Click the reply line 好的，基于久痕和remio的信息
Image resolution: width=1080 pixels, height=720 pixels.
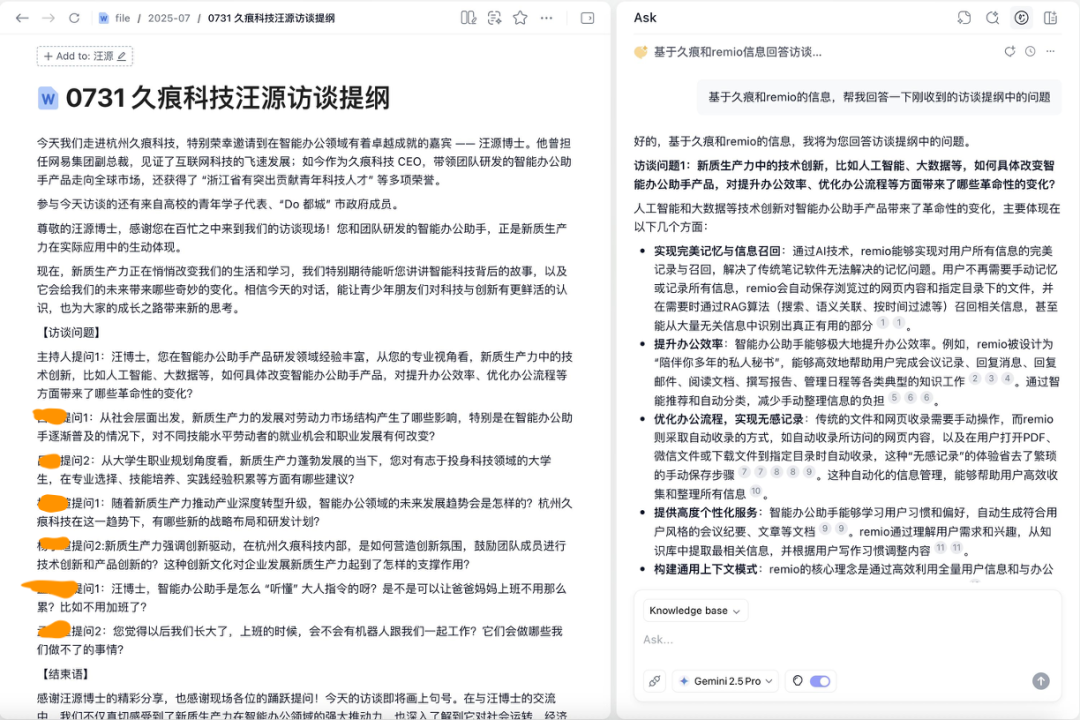click(802, 141)
